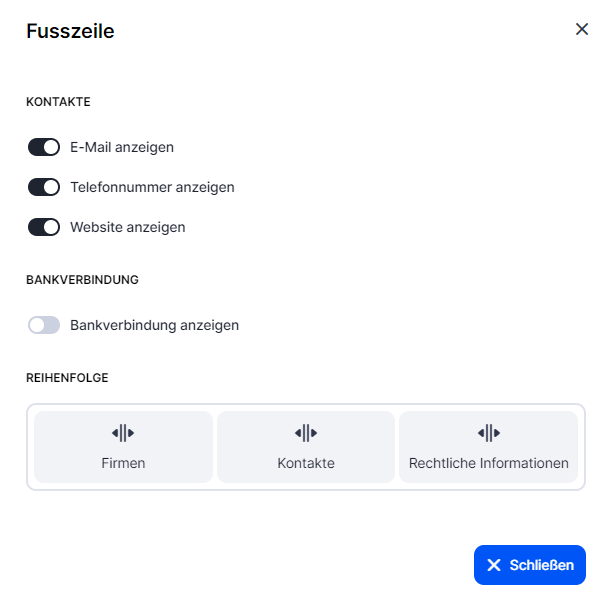Turn off the Telefonnummer anzeigen switch
The height and width of the screenshot is (613, 613).
point(44,187)
